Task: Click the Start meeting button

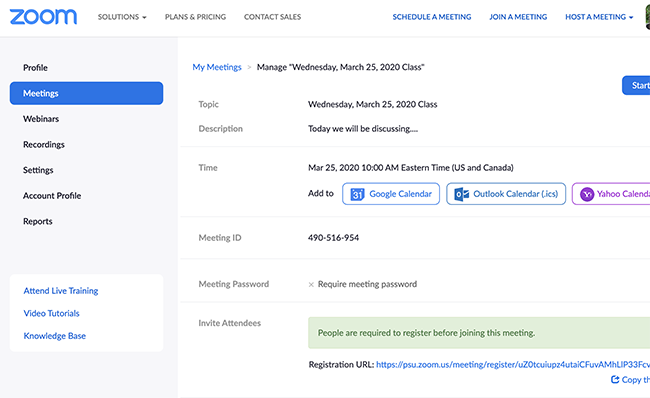Action: [636, 85]
